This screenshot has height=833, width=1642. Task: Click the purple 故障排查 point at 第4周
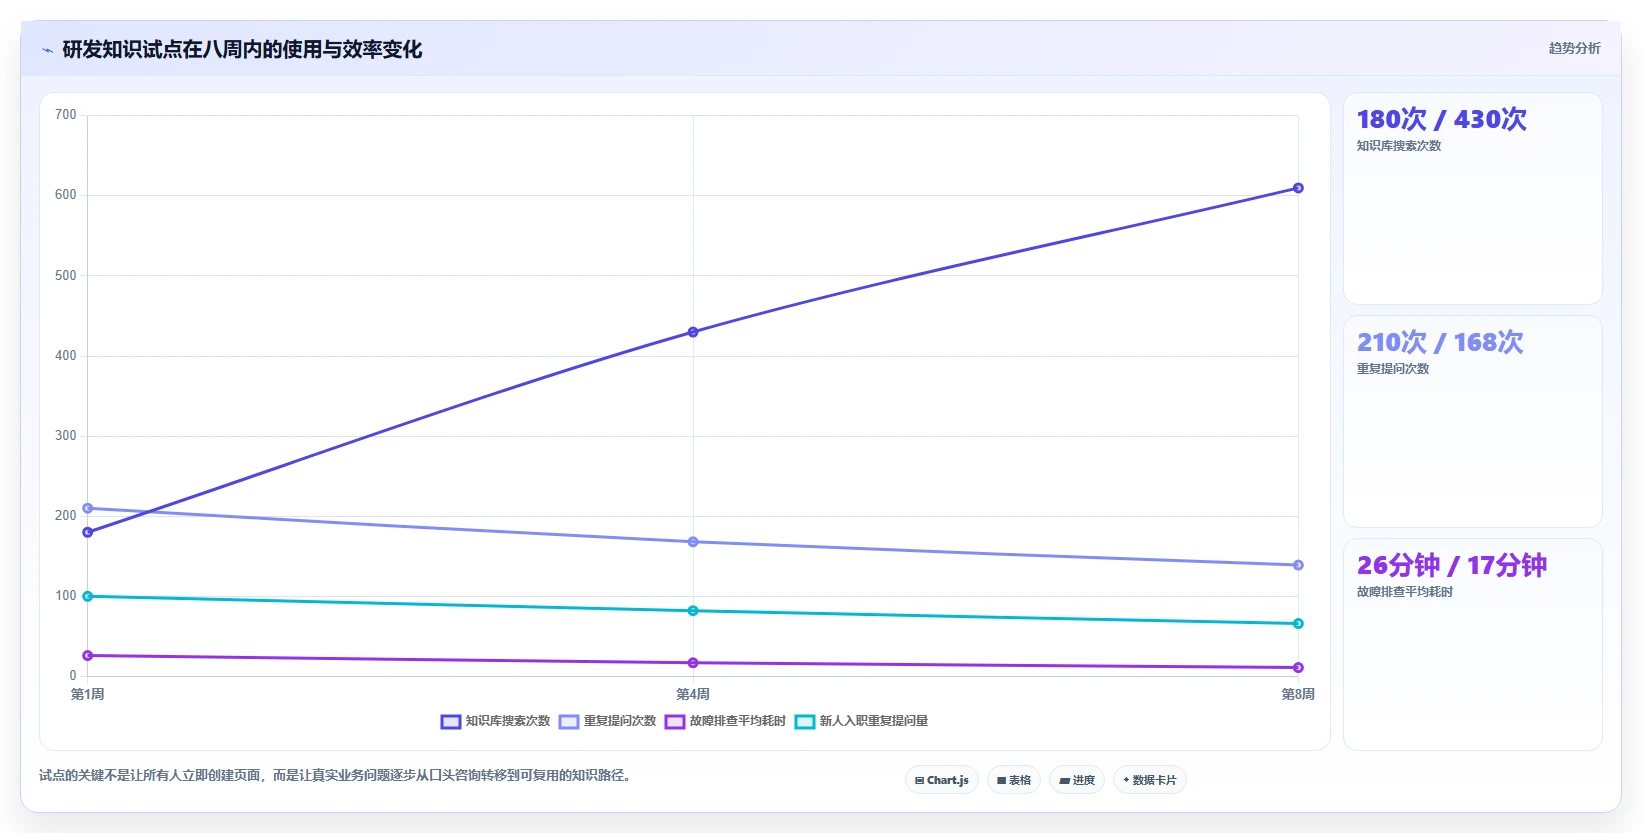pos(693,663)
